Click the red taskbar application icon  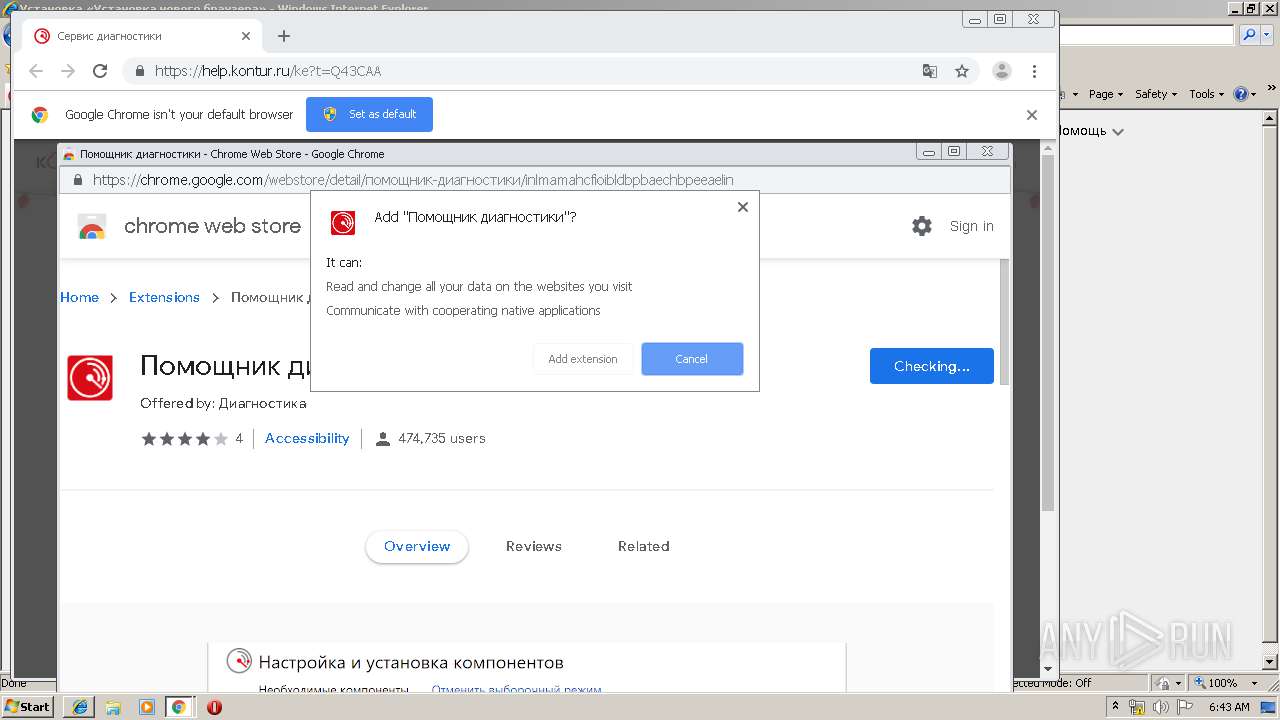click(214, 707)
